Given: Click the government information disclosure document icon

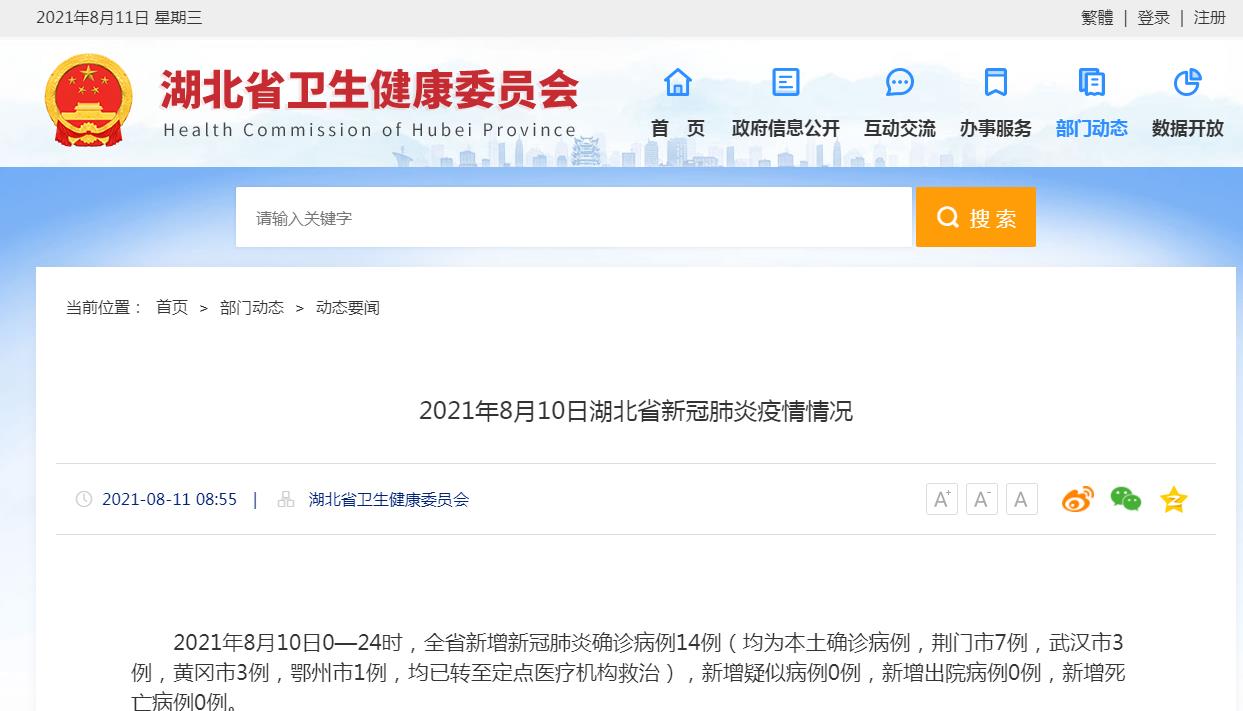Looking at the screenshot, I should [x=786, y=82].
